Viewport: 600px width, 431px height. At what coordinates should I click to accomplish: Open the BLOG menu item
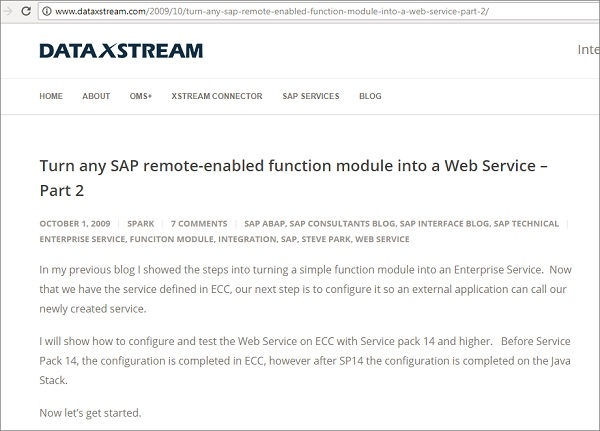(370, 96)
